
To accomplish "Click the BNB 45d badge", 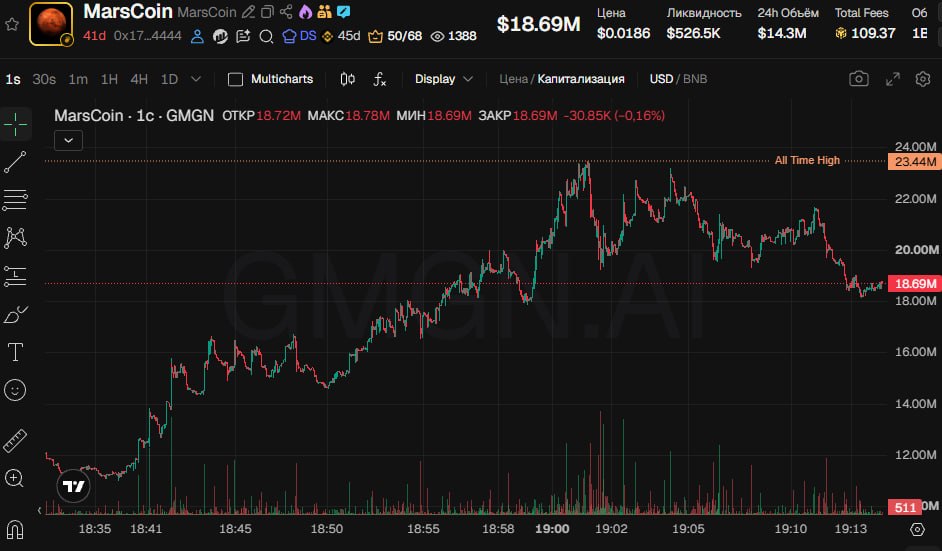I will (341, 36).
